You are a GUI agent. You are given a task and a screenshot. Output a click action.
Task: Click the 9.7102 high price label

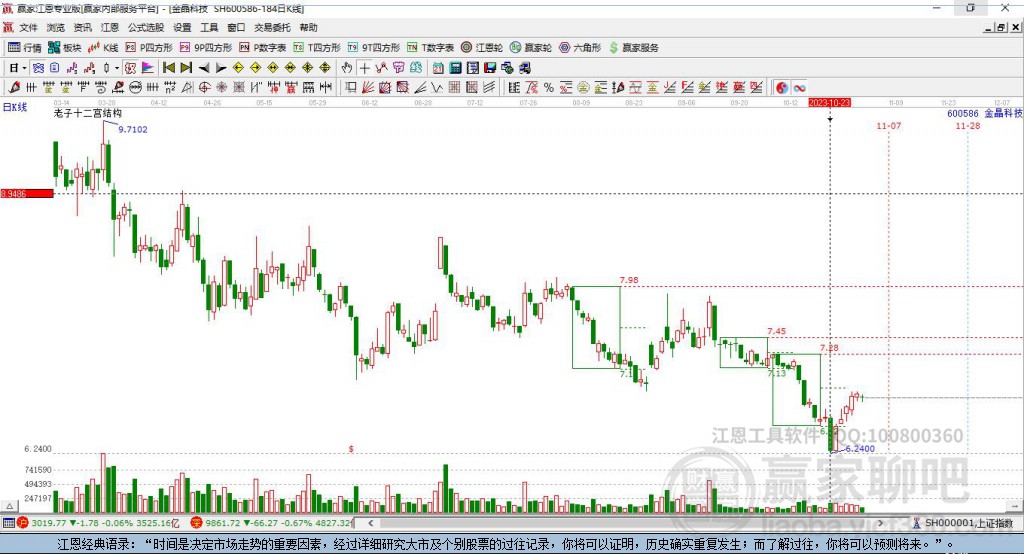click(x=133, y=129)
